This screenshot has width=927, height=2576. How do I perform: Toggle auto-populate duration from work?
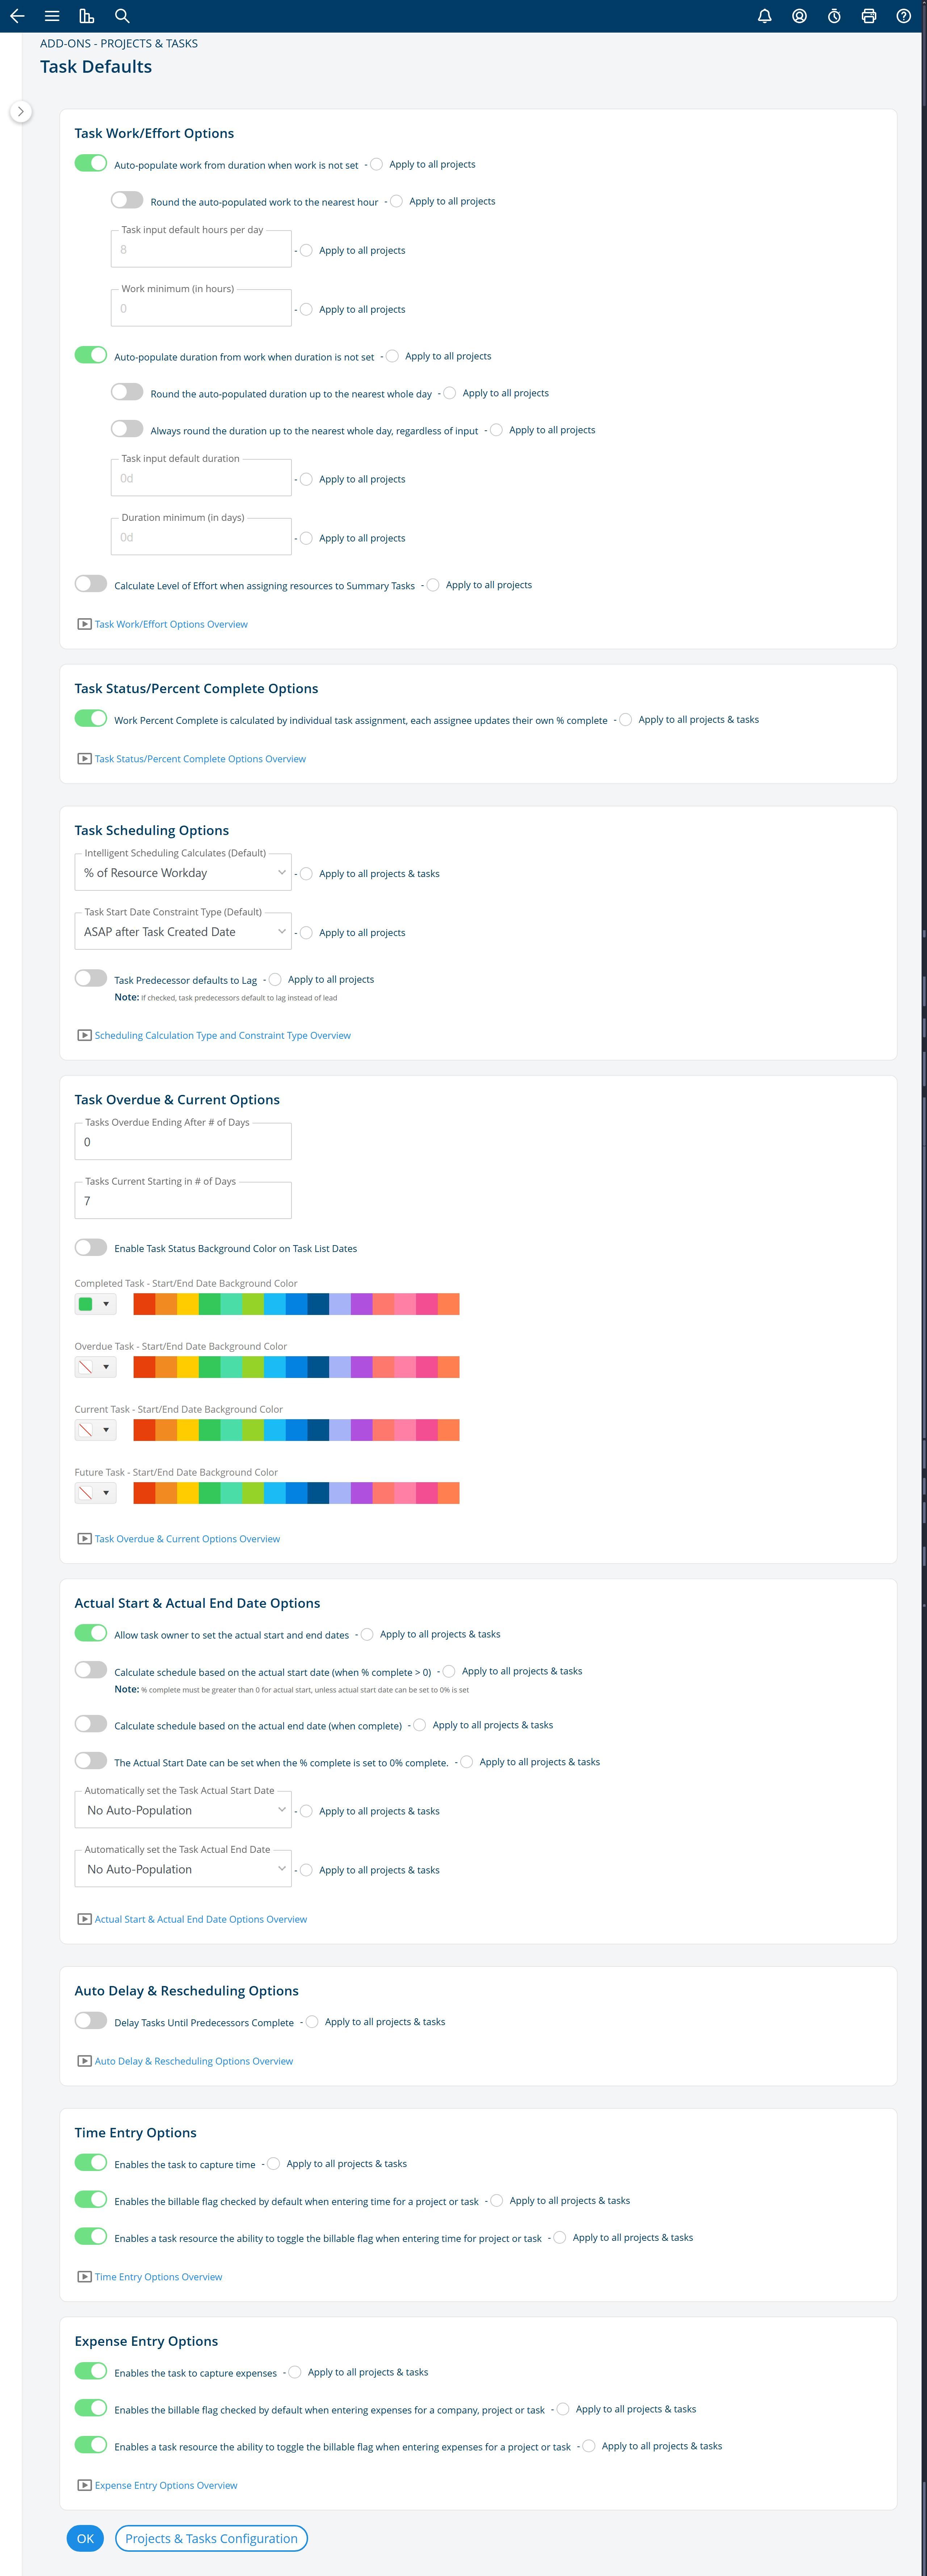[91, 355]
